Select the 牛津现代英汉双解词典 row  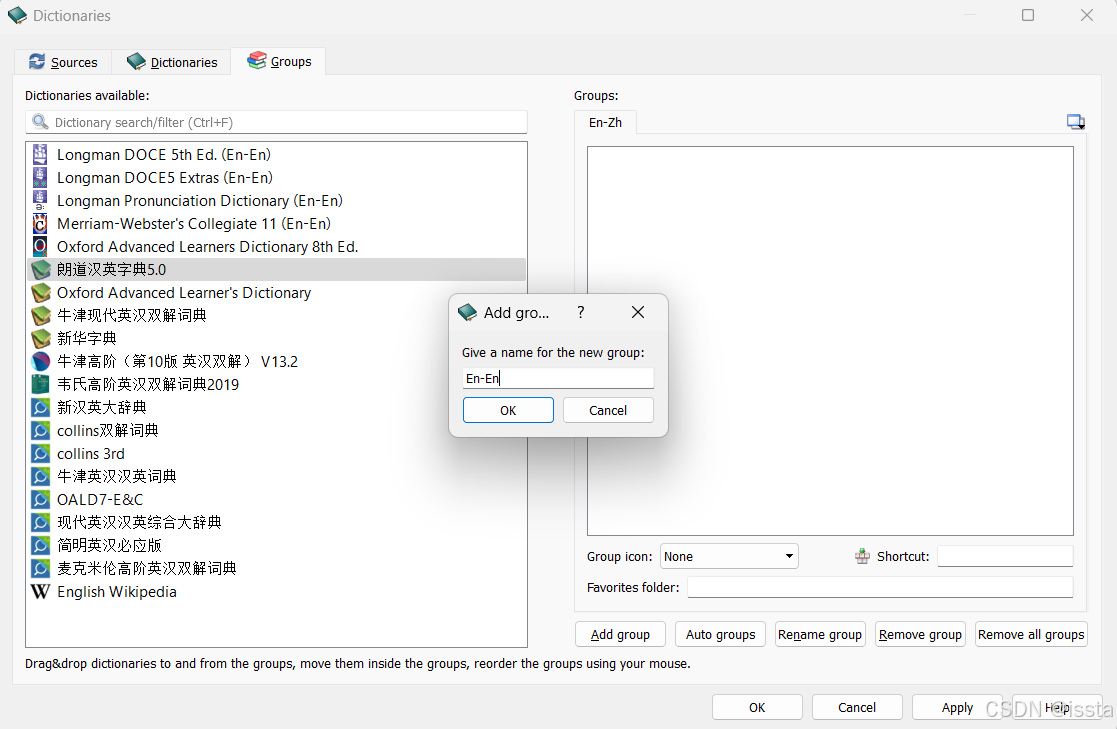276,315
